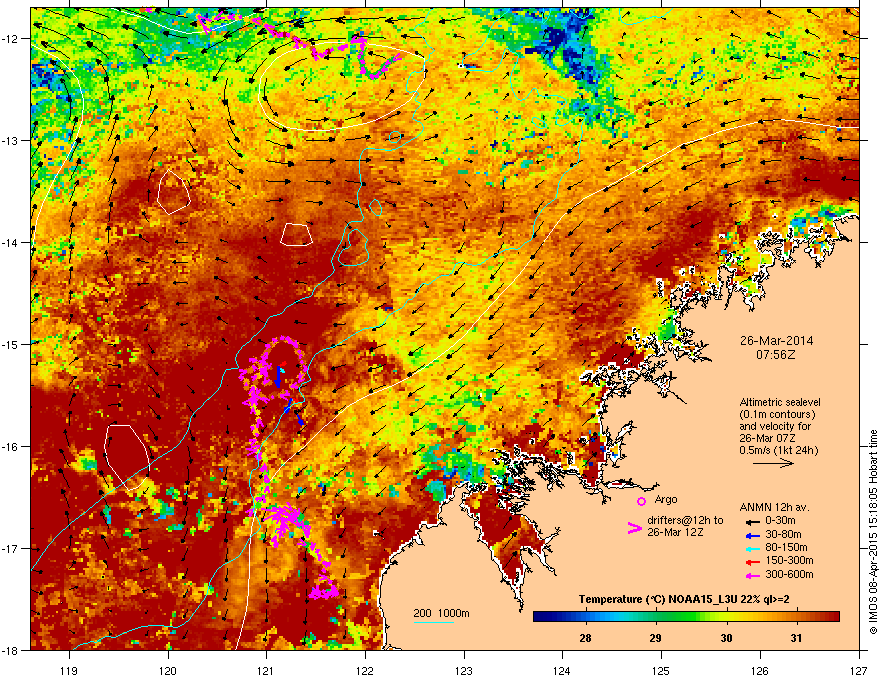This screenshot has width=880, height=680.
Task: Click the blue ANMN current arrow inside drifter loop
Action: tap(278, 378)
